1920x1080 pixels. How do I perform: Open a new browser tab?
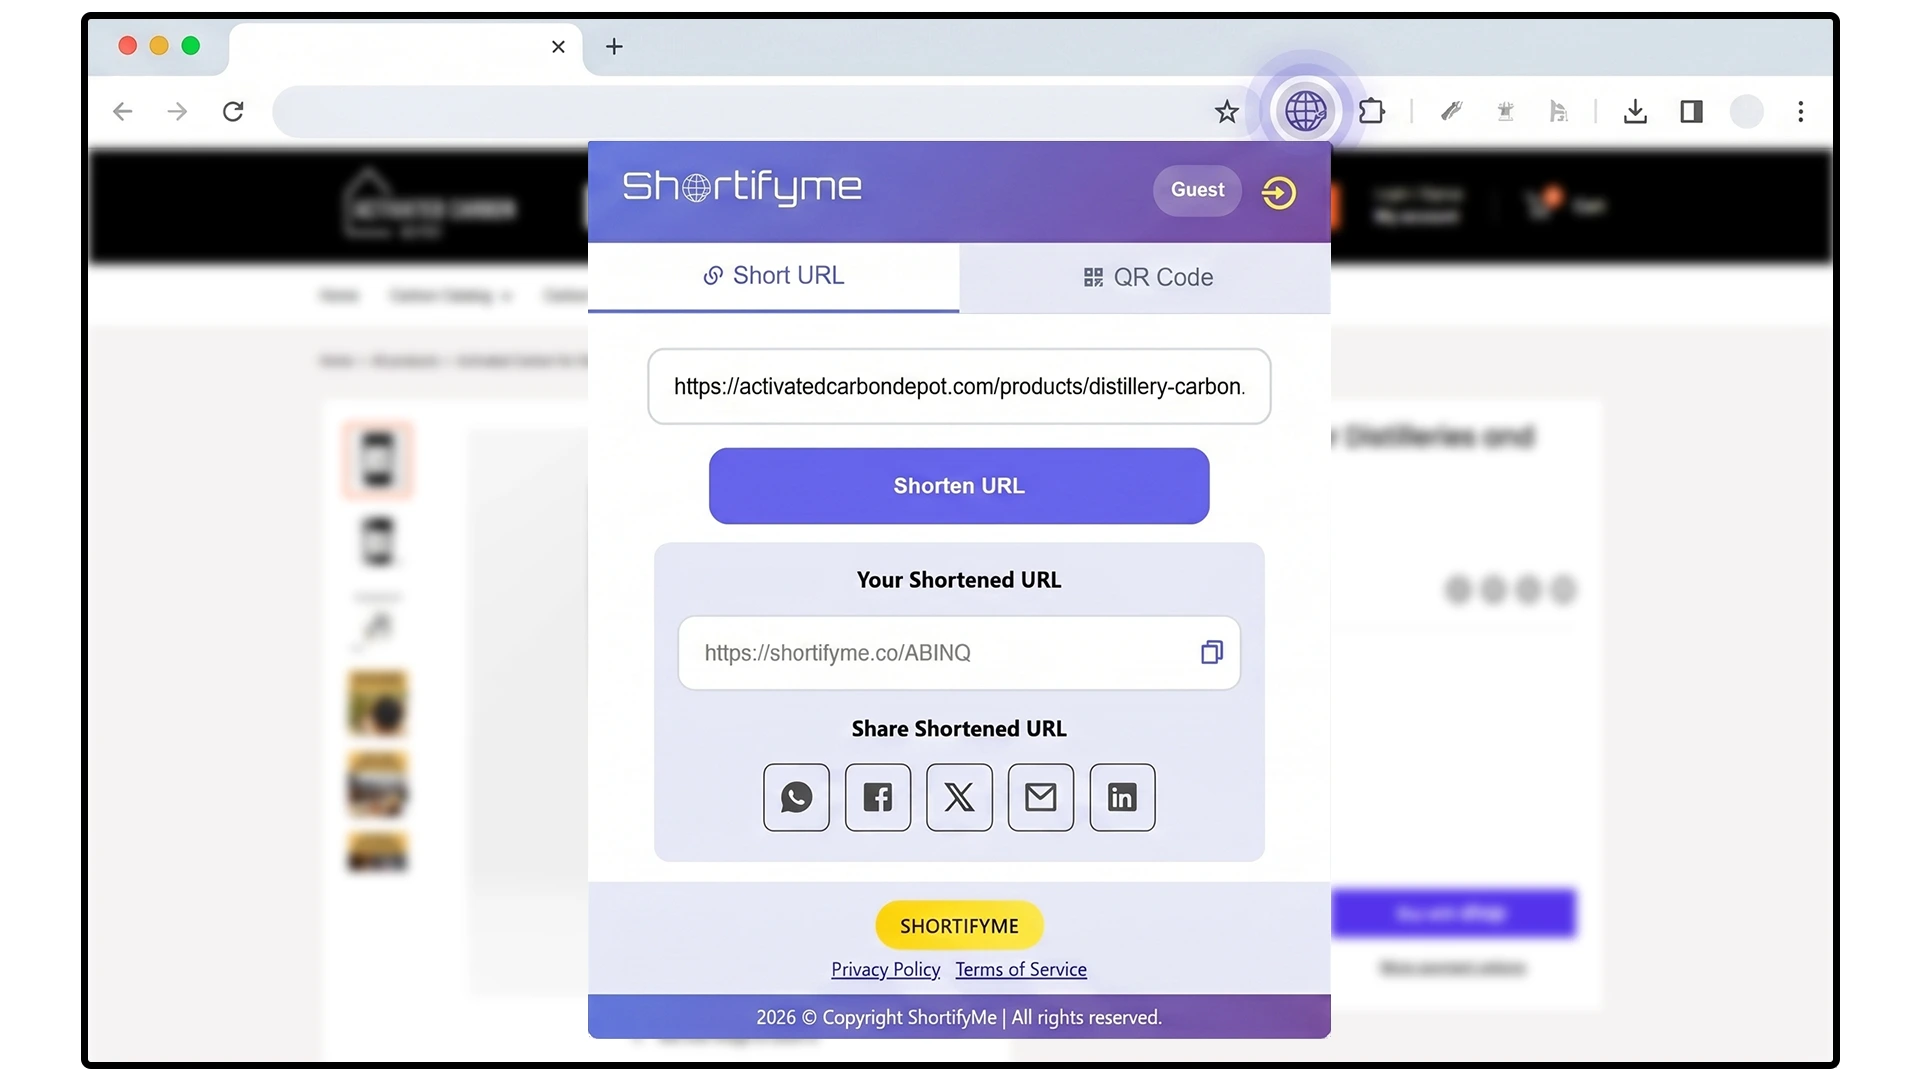[614, 46]
